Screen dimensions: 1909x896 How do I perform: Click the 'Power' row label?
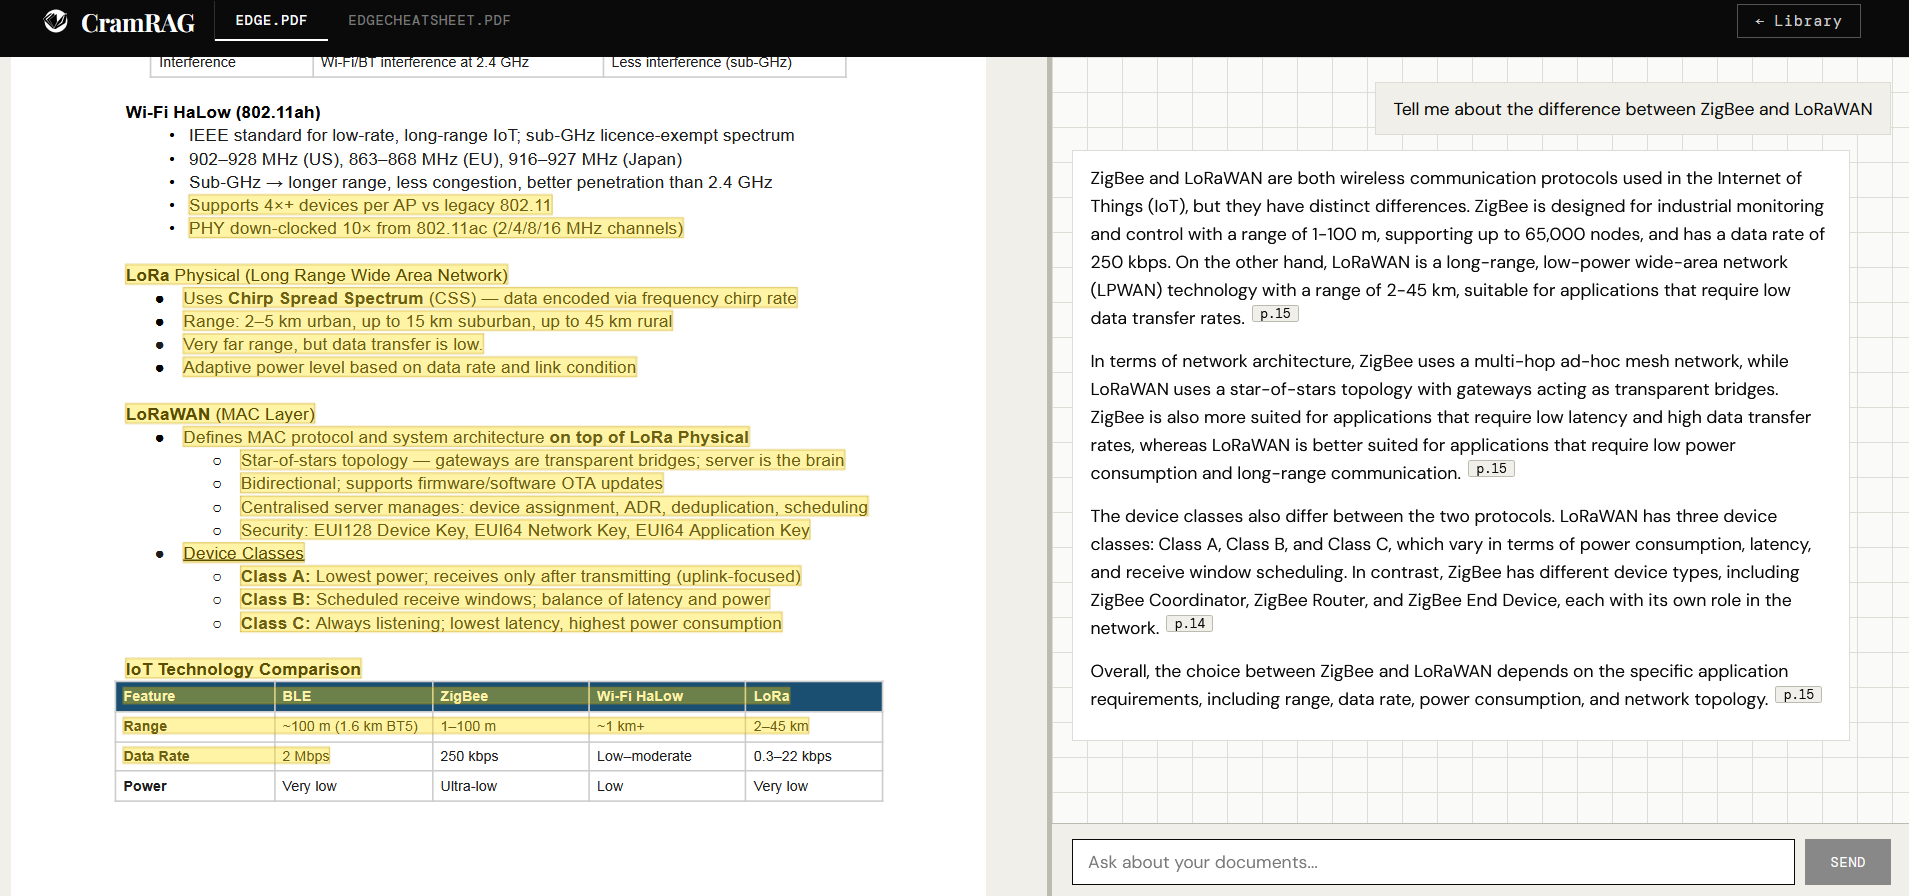[x=145, y=786]
